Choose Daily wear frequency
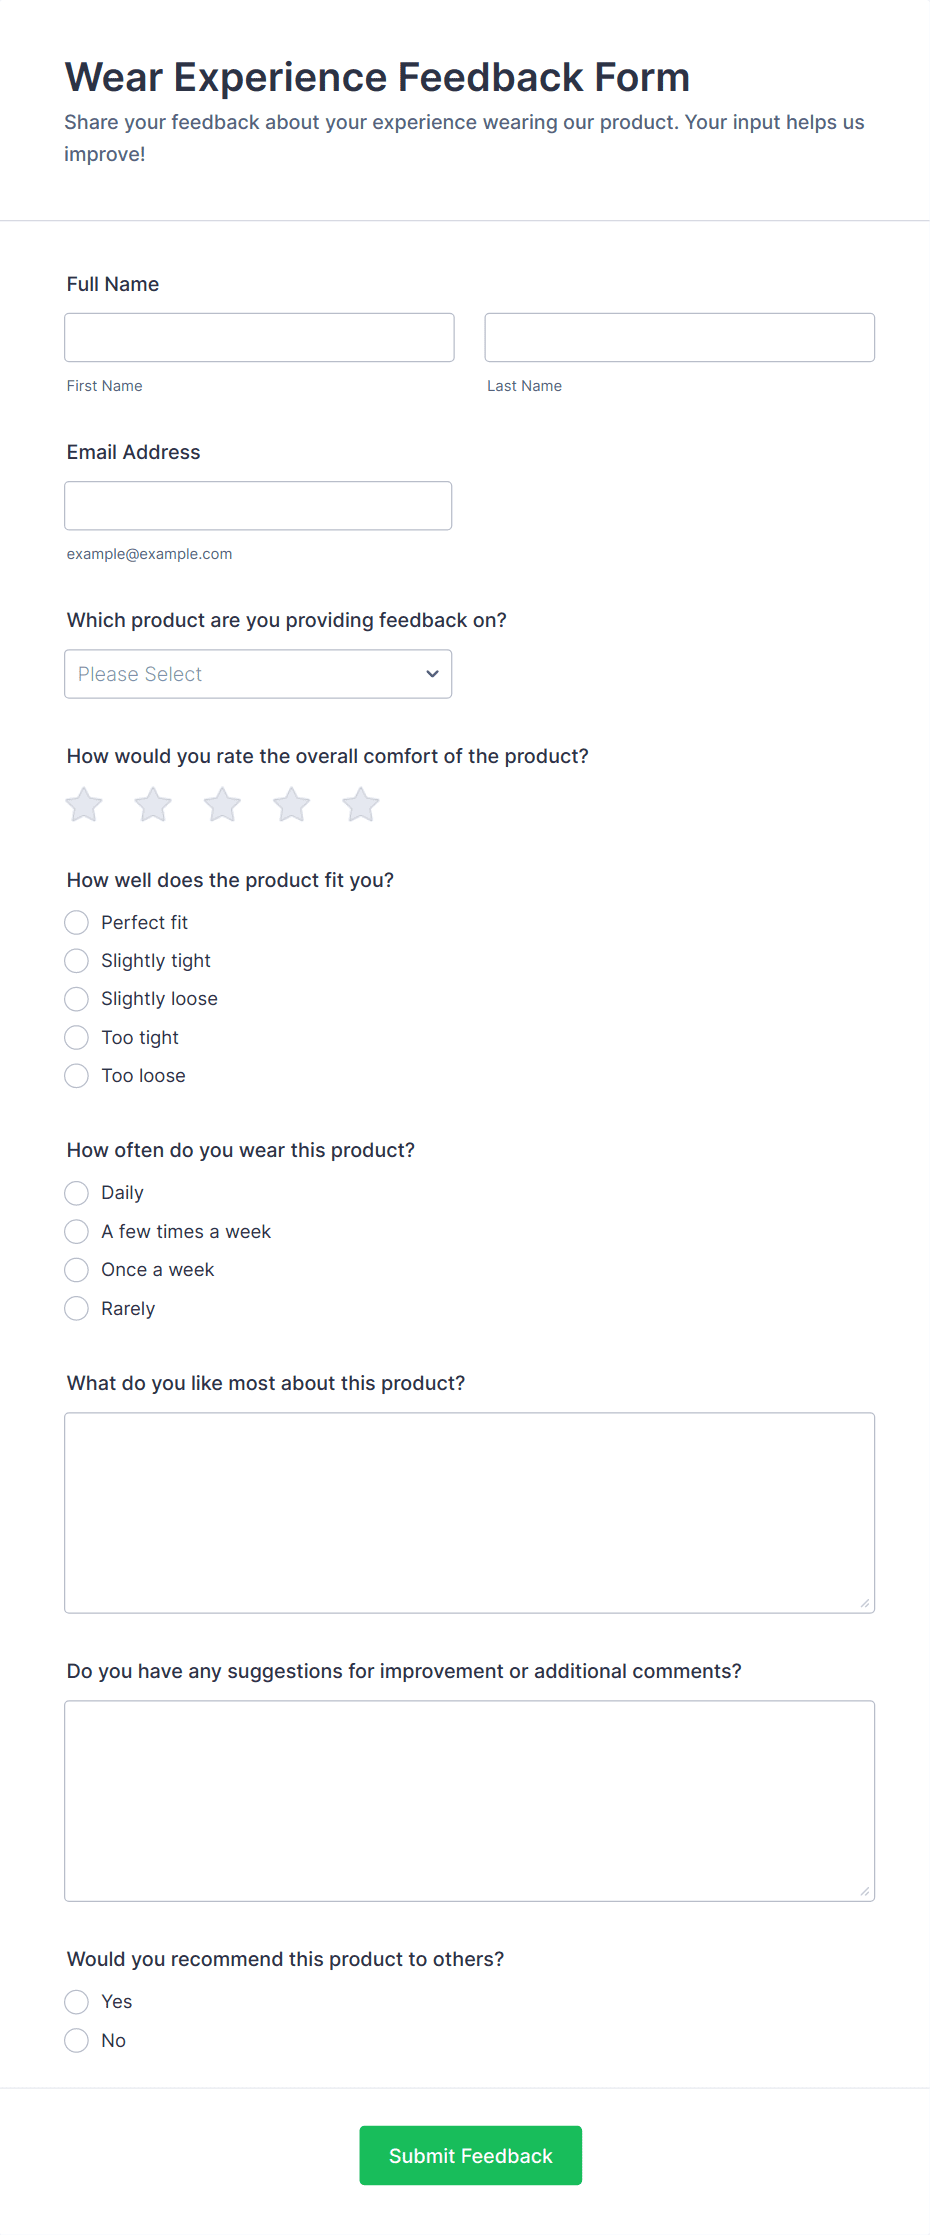This screenshot has width=930, height=2235. point(76,1193)
